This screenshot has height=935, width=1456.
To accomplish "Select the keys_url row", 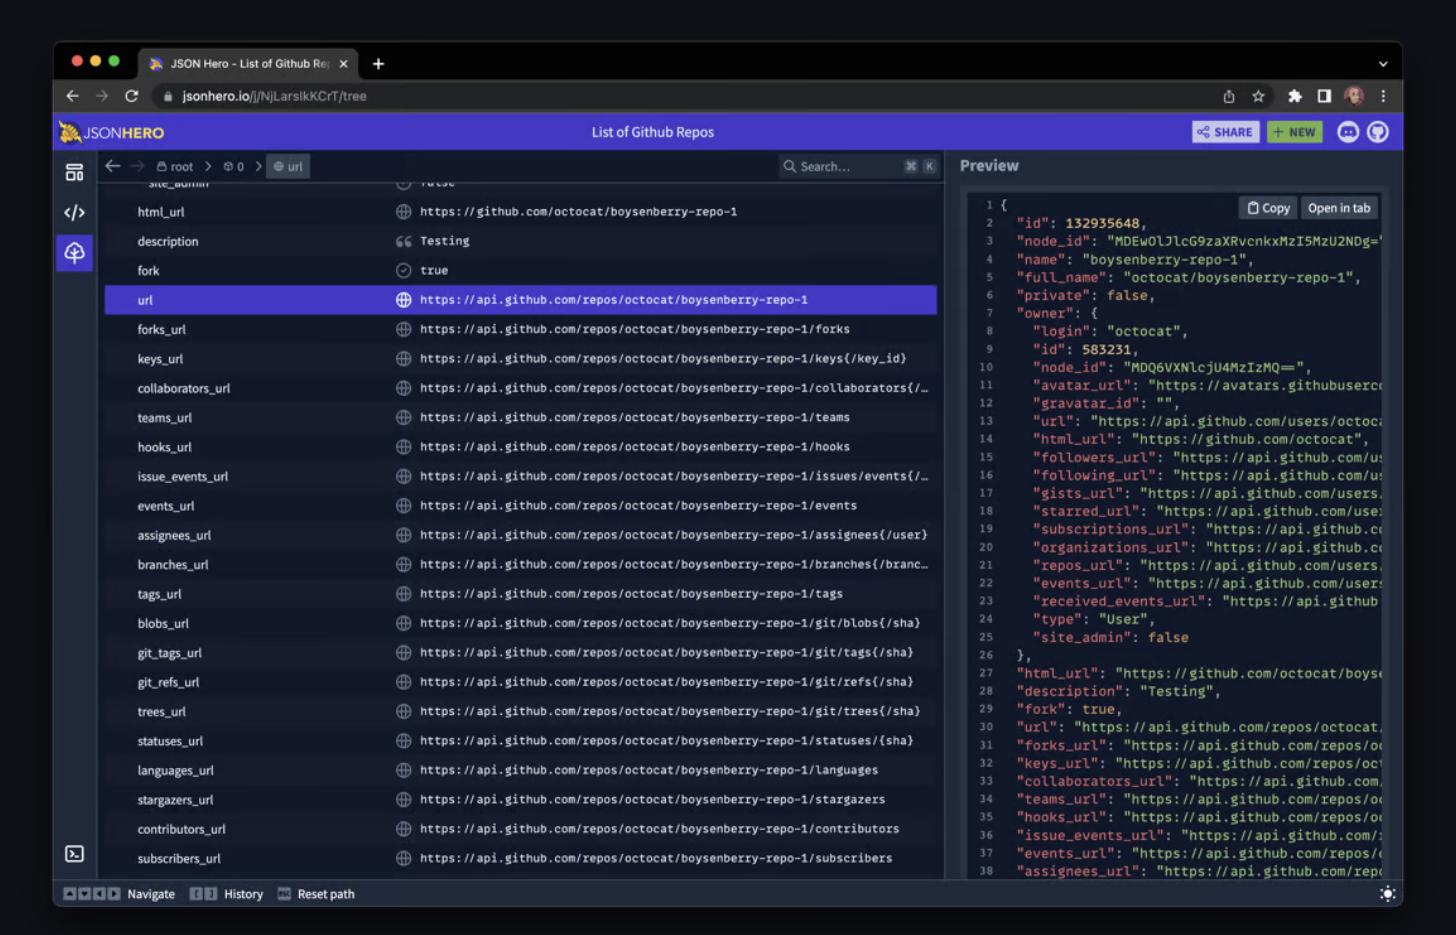I will 521,359.
